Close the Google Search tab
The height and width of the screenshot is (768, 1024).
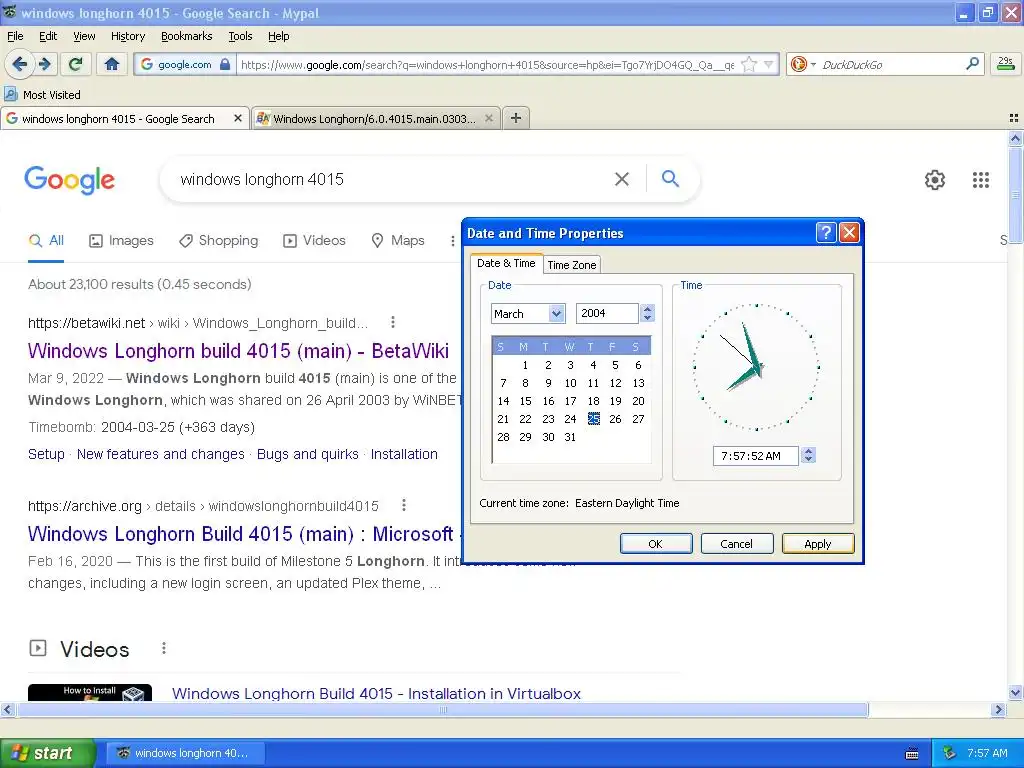238,118
